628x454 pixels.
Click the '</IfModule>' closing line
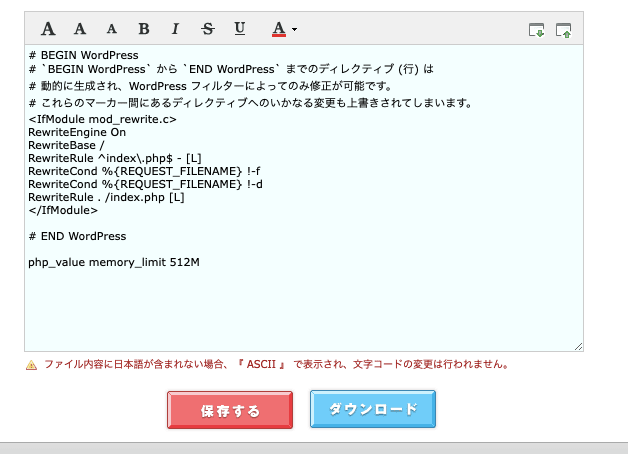[x=63, y=211]
